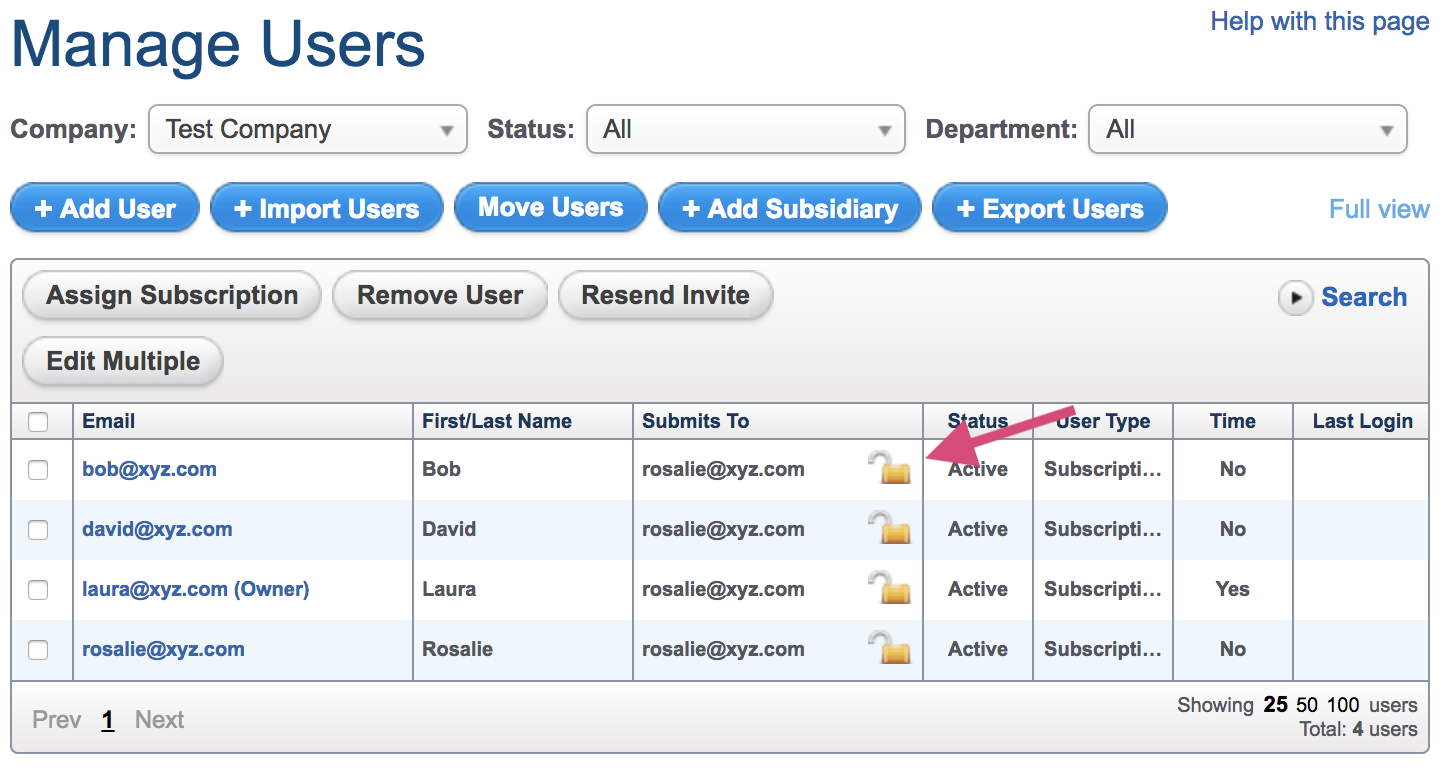Tick the checkbox next to rosalie@xyz.com email link
This screenshot has height=770, width=1448.
38,650
